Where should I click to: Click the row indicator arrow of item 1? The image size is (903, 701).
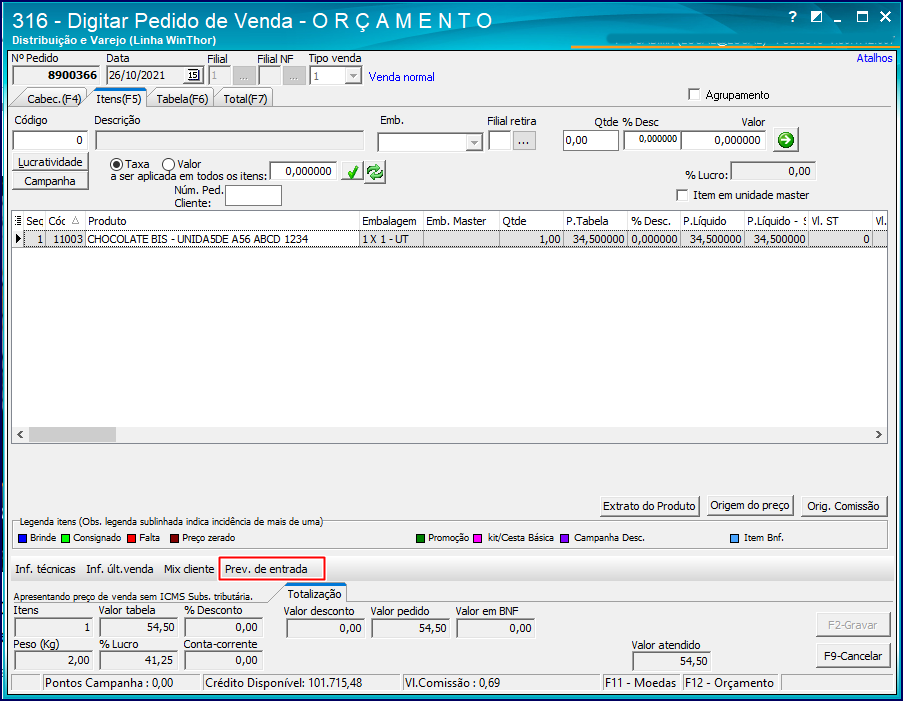18,238
